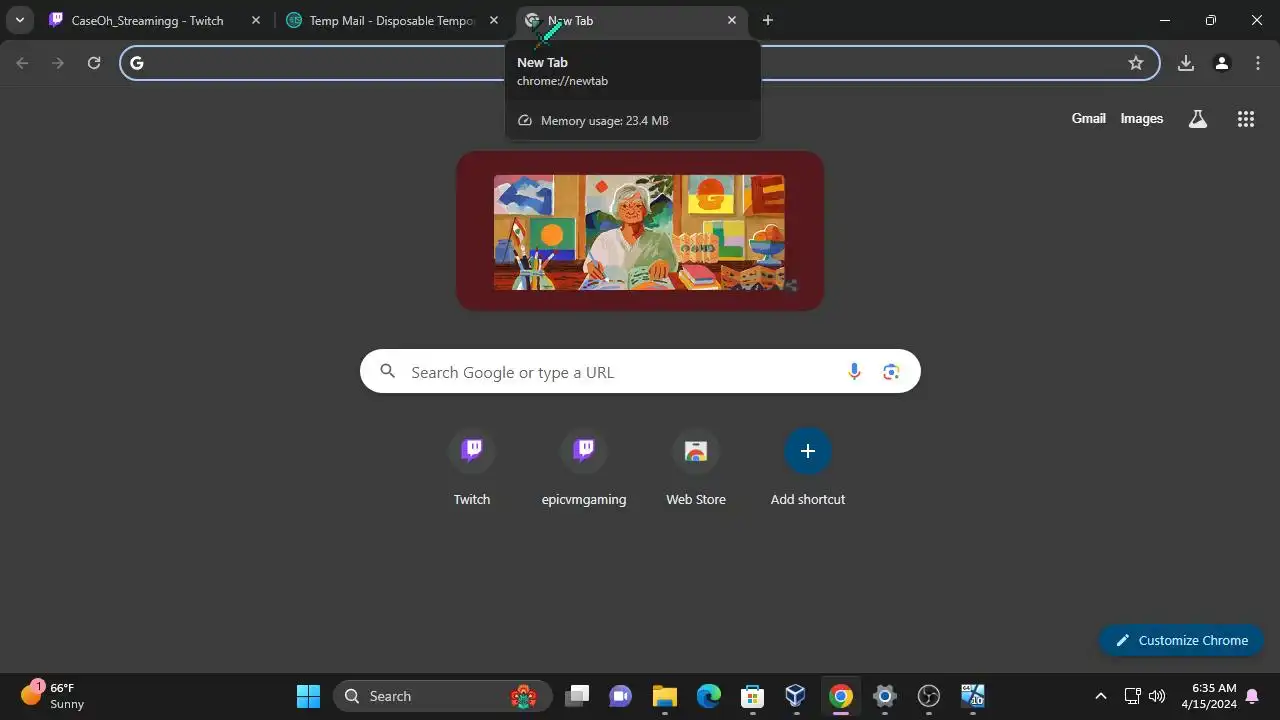Start voice search with microphone icon

pyautogui.click(x=854, y=372)
